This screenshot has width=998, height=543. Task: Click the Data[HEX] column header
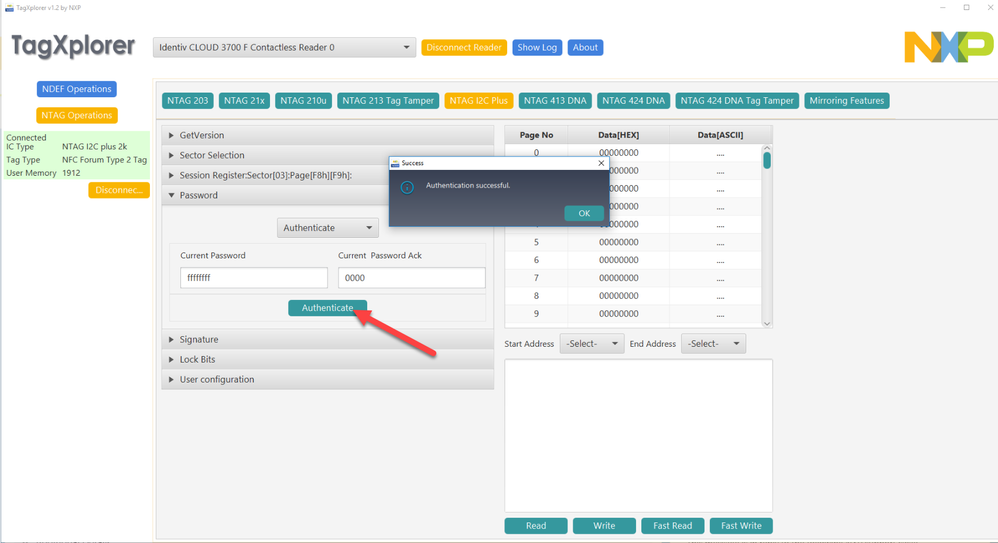click(x=619, y=135)
